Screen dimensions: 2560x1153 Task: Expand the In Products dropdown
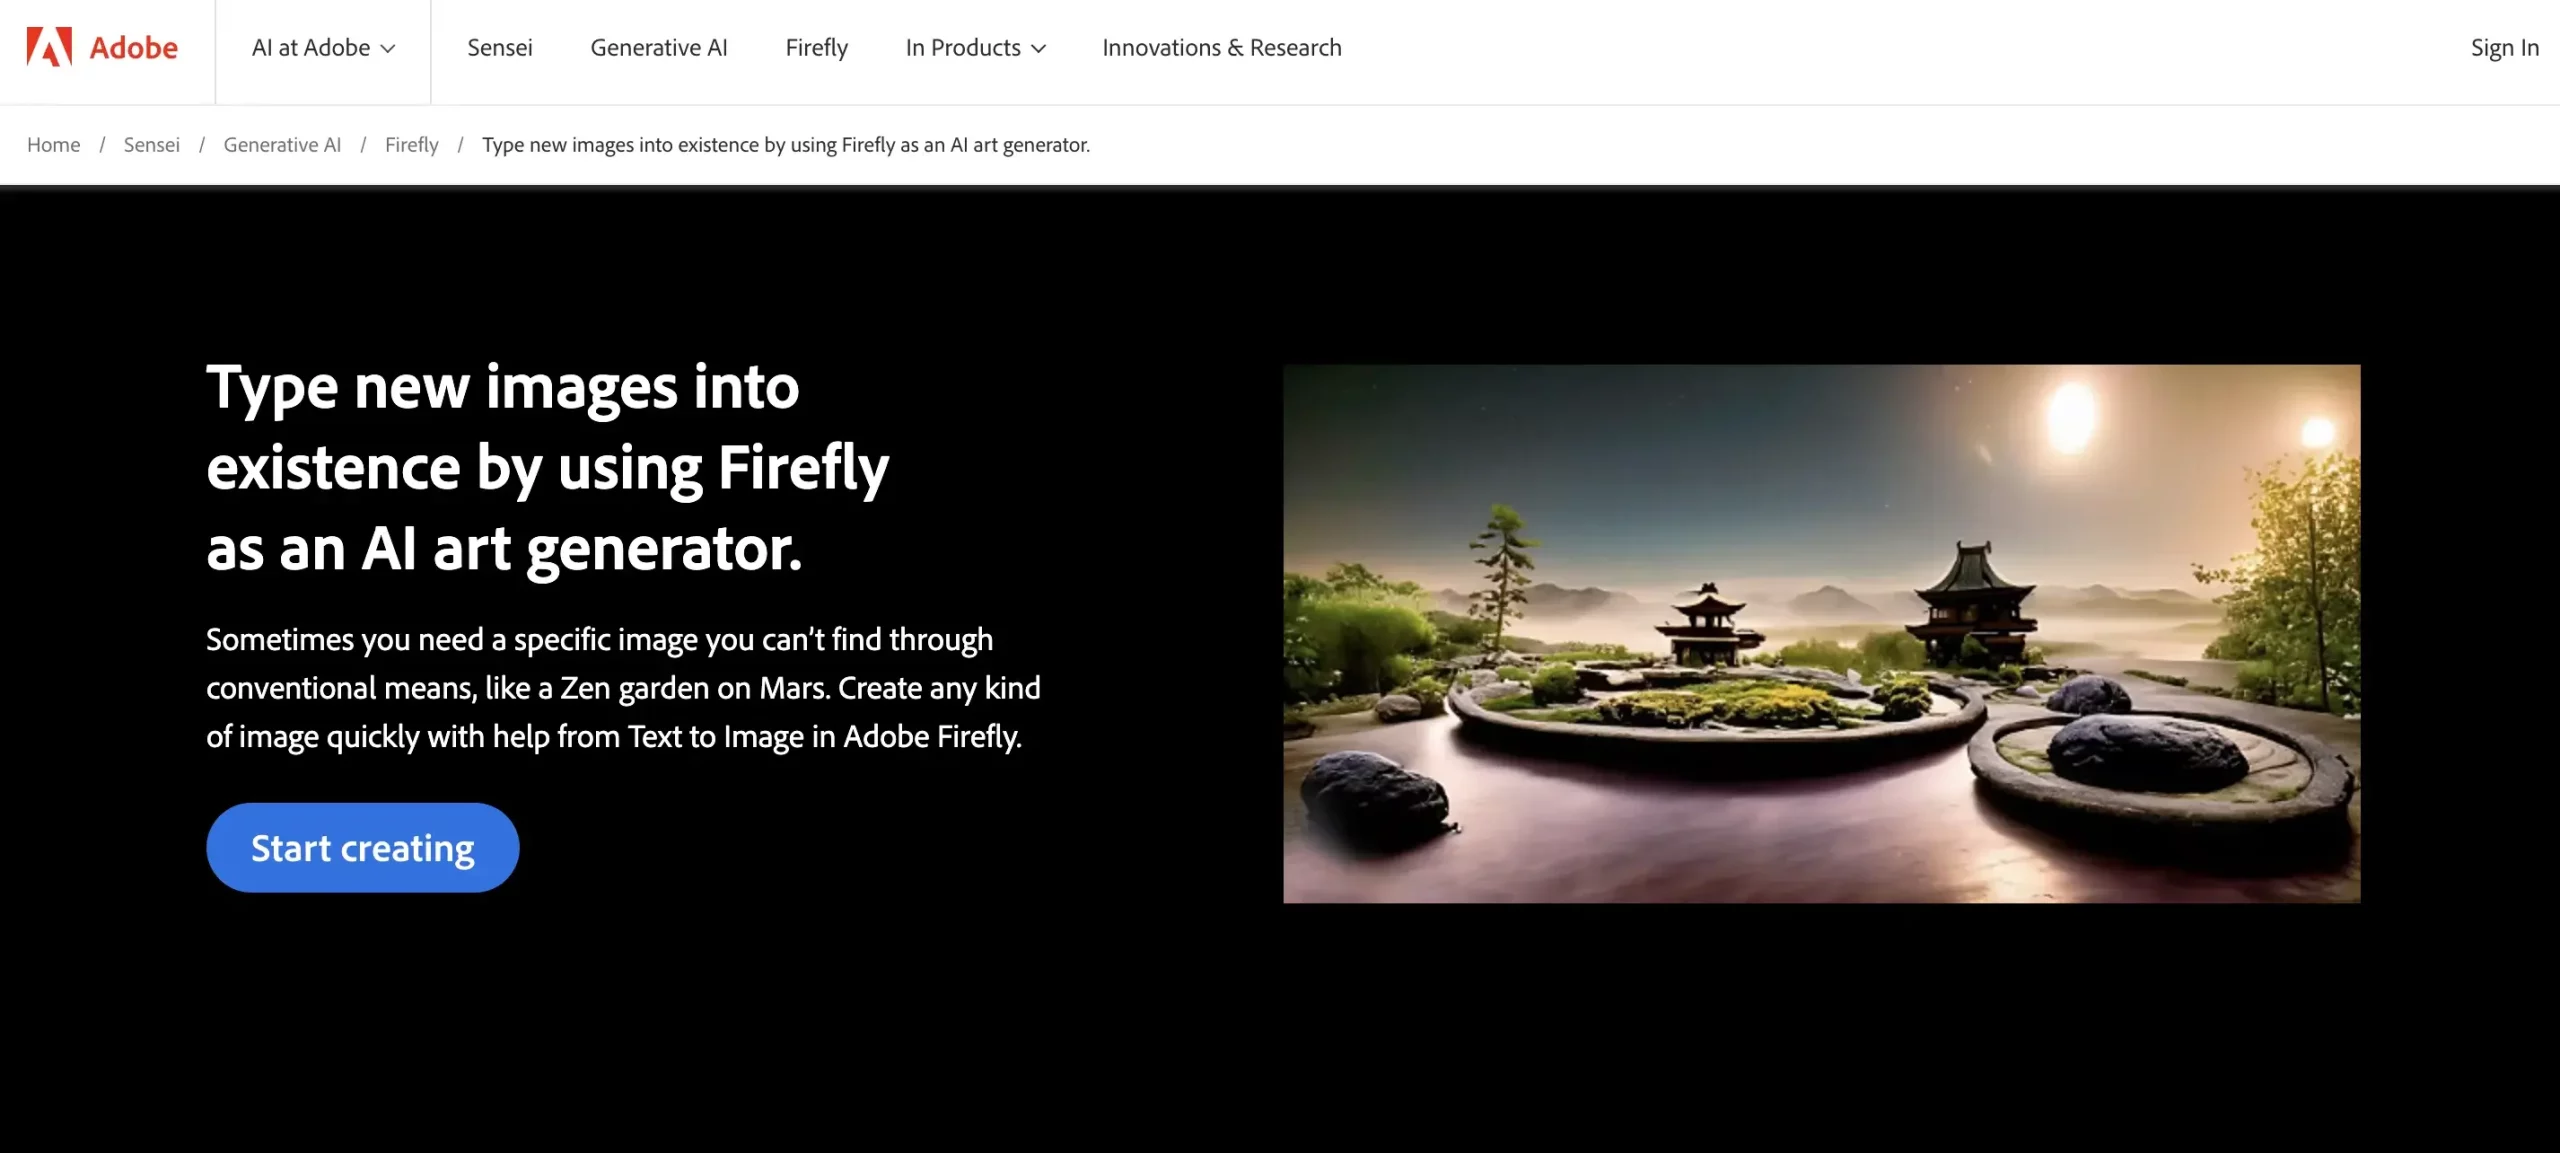(975, 46)
